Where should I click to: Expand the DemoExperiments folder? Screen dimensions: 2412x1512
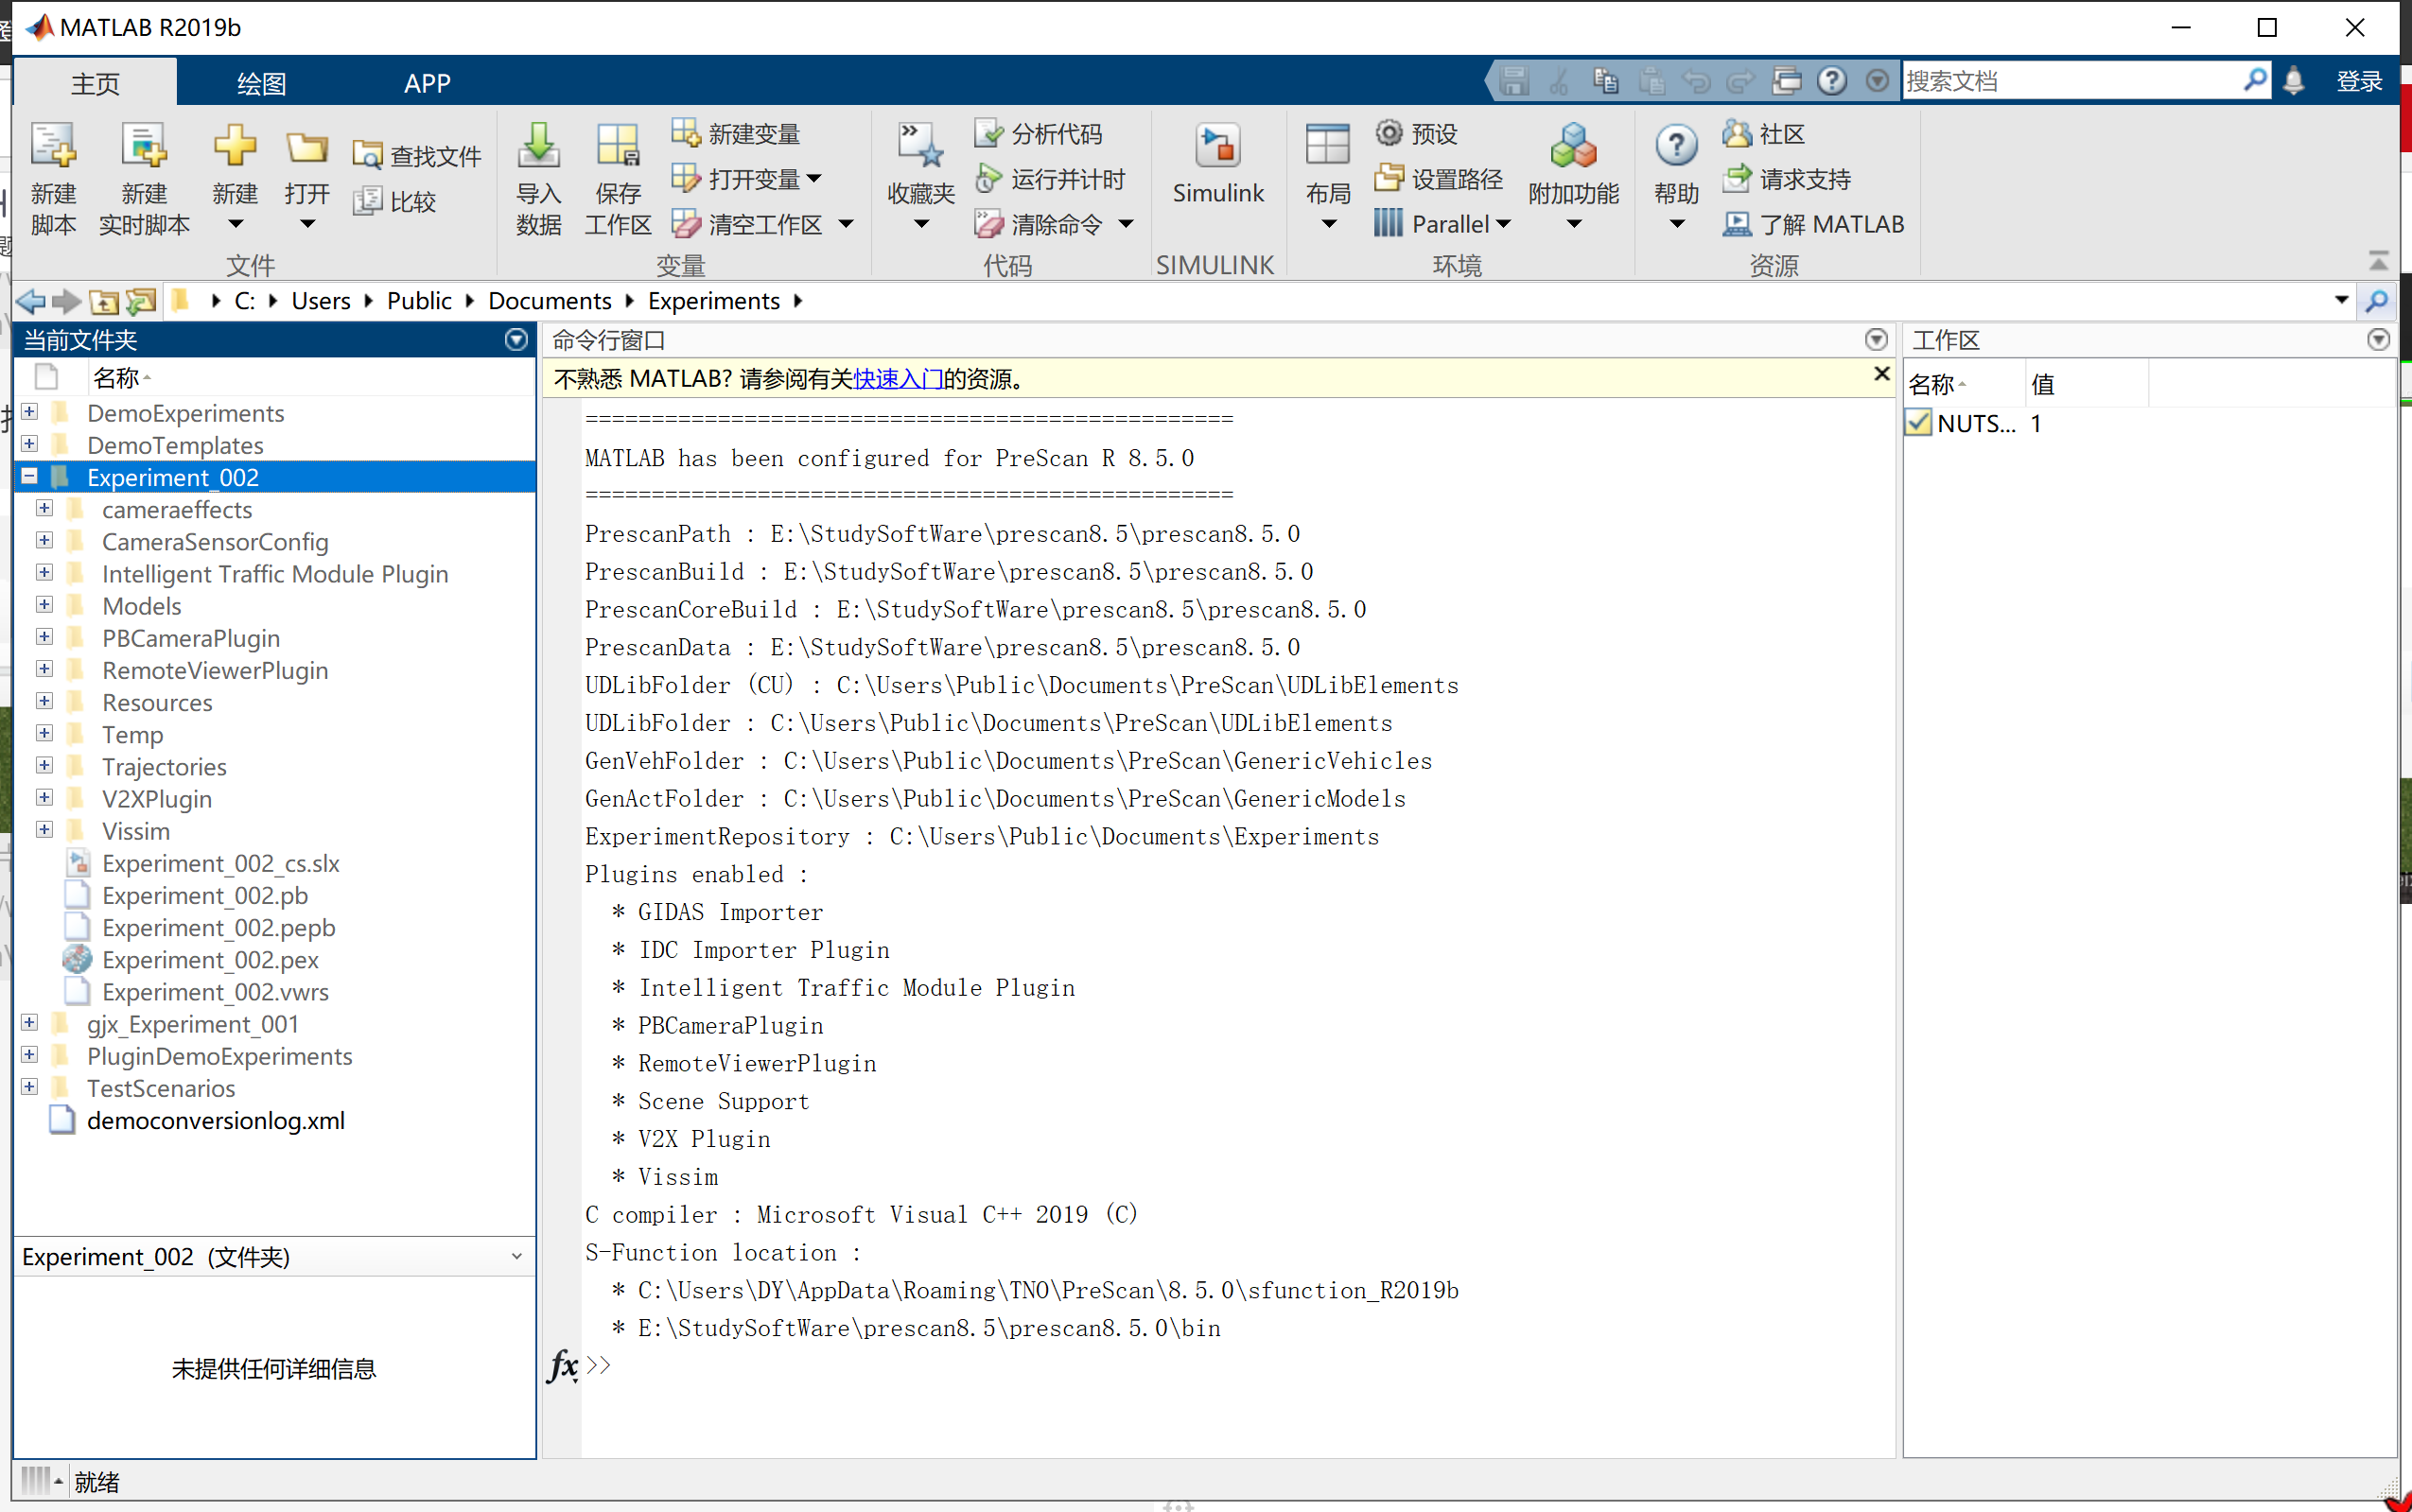pyautogui.click(x=30, y=412)
